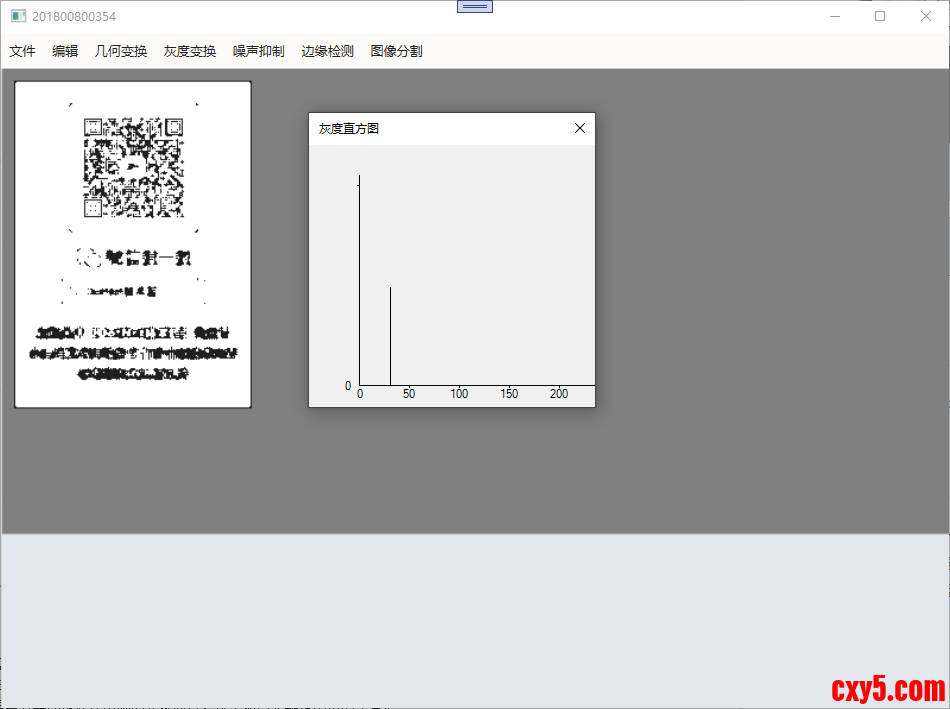The width and height of the screenshot is (950, 709).
Task: Click the 噪声抑制 menu item
Action: 259,51
